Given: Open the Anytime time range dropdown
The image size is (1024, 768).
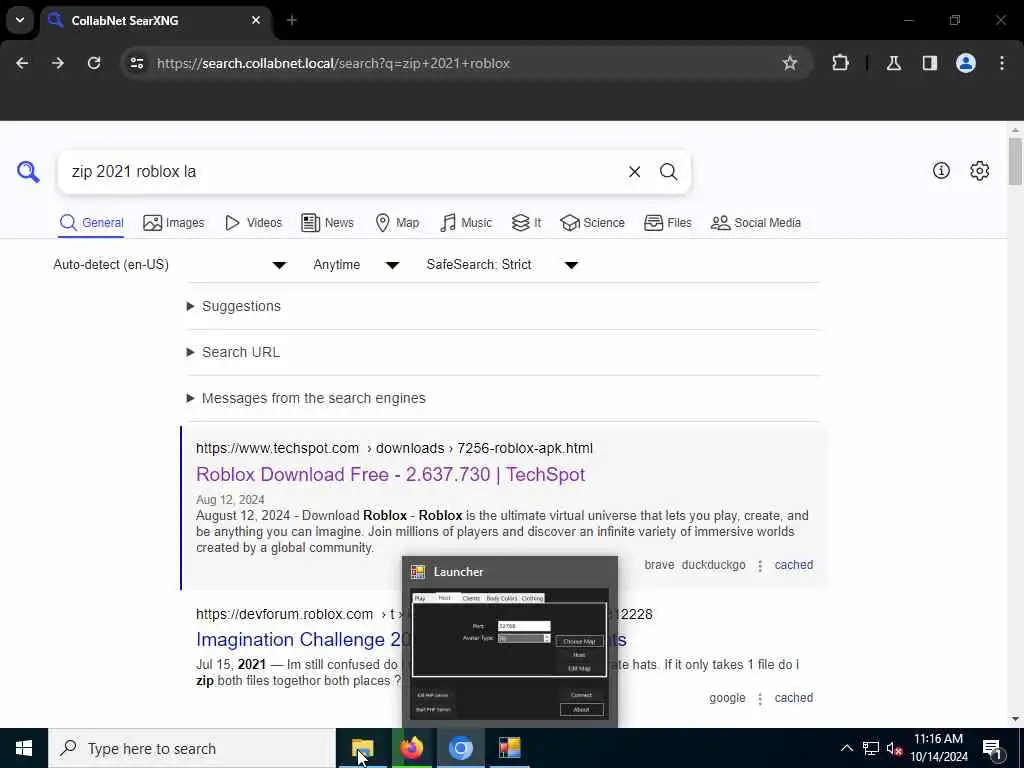Looking at the screenshot, I should pyautogui.click(x=356, y=264).
